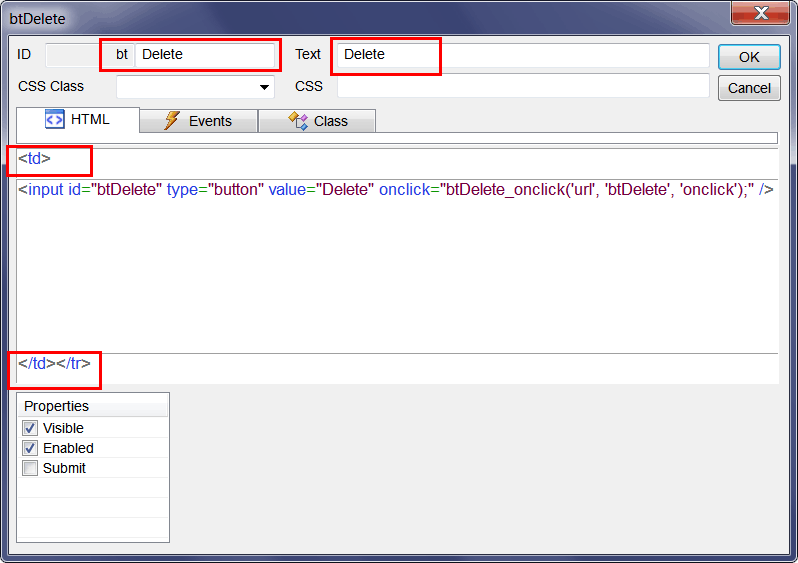Image resolution: width=798 pixels, height=563 pixels.
Task: Click the ID label
Action: point(24,54)
